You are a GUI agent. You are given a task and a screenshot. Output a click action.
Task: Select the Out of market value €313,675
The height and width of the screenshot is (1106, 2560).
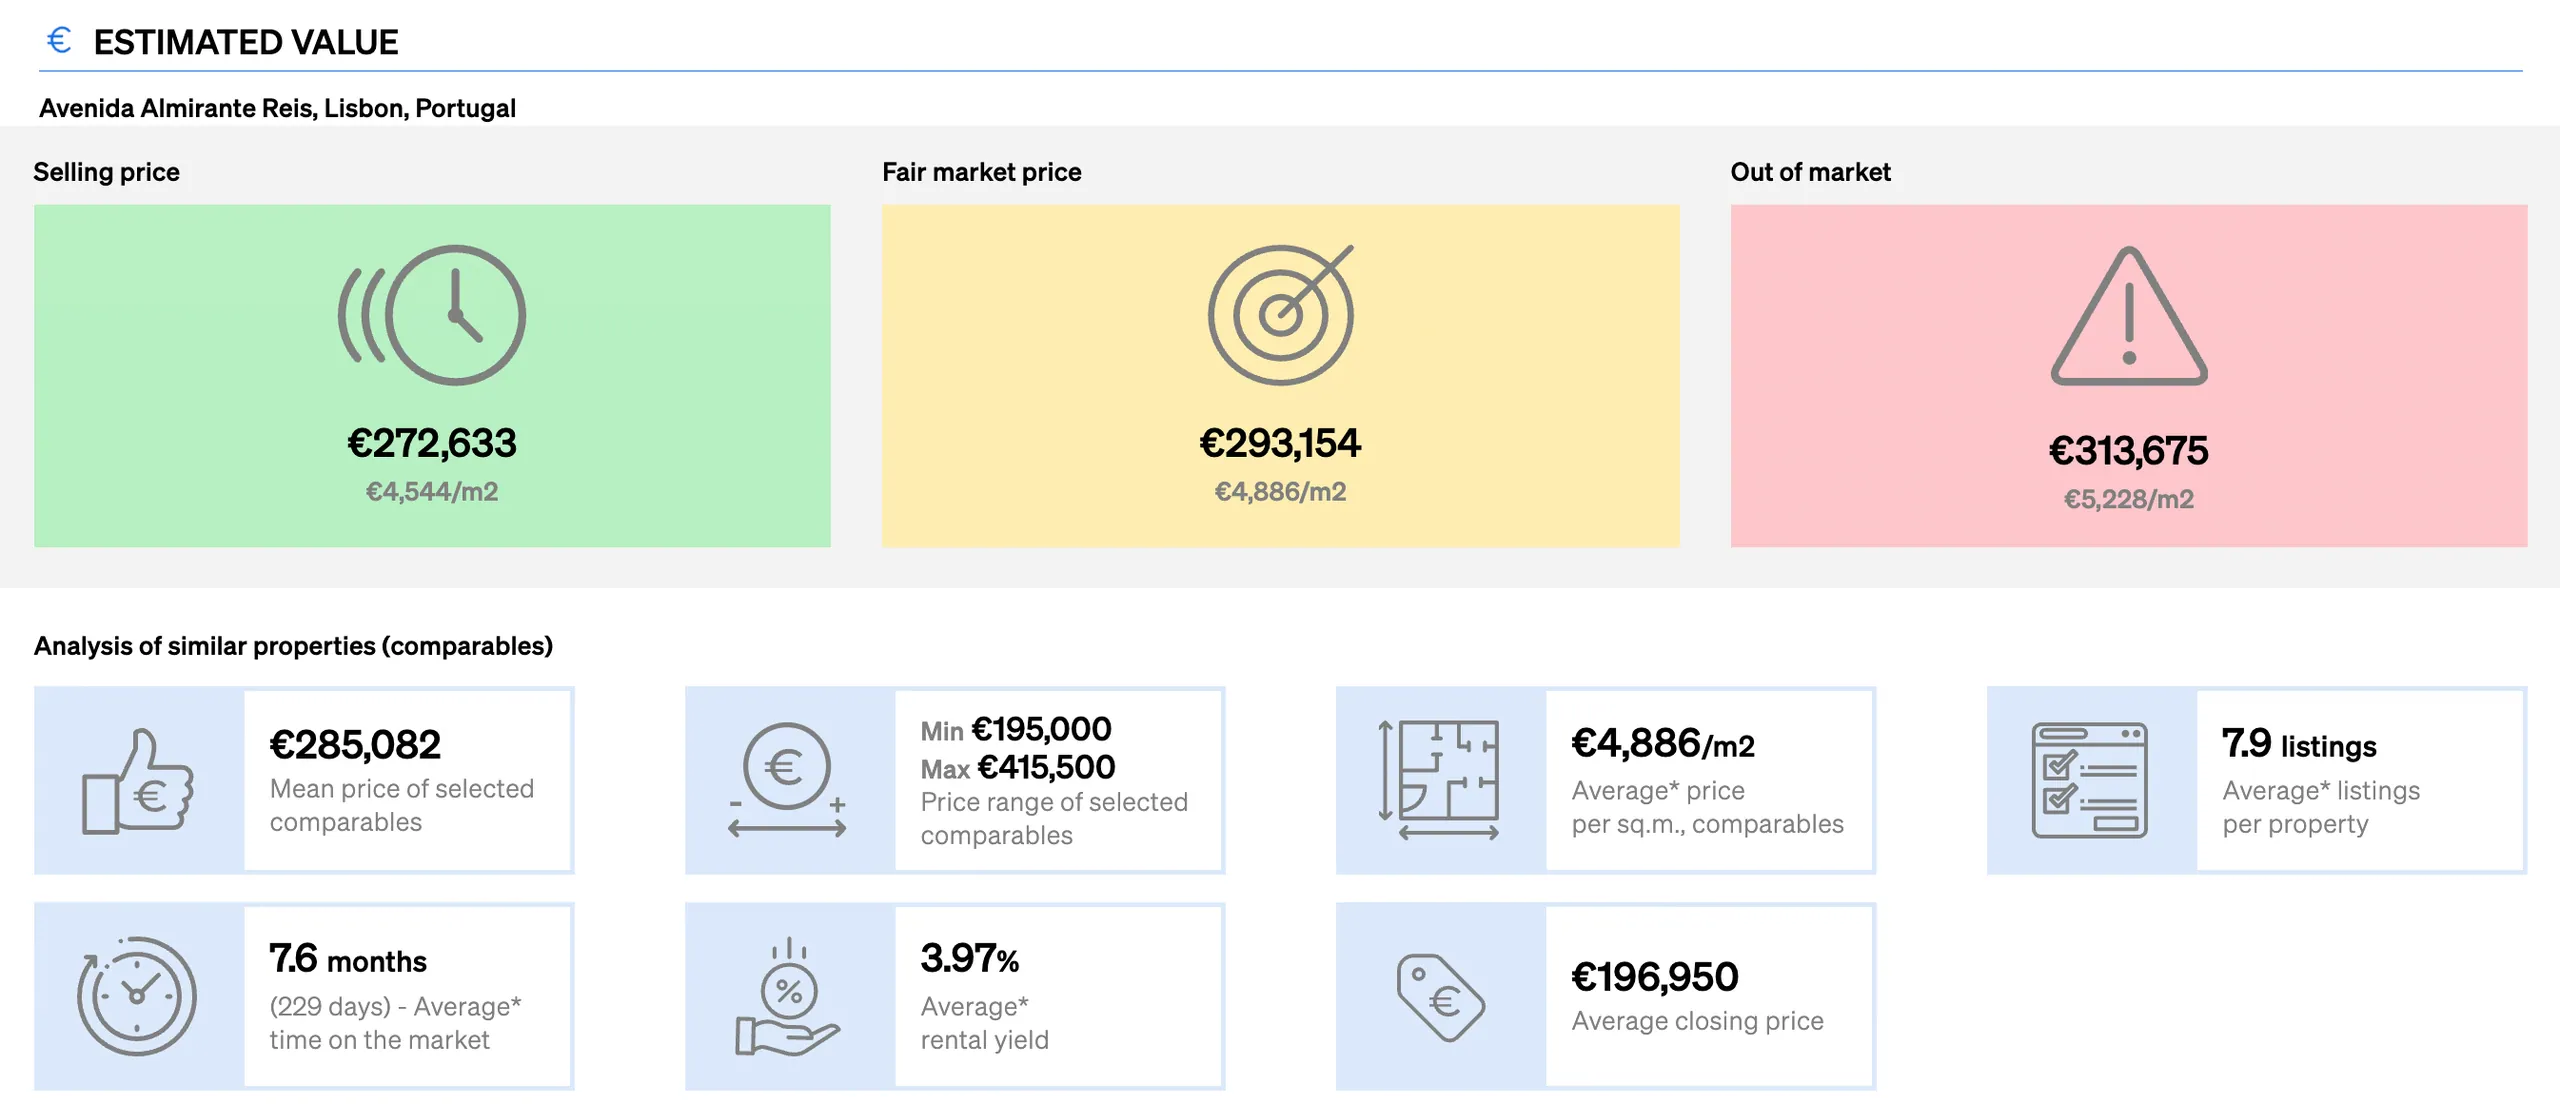pos(2129,450)
